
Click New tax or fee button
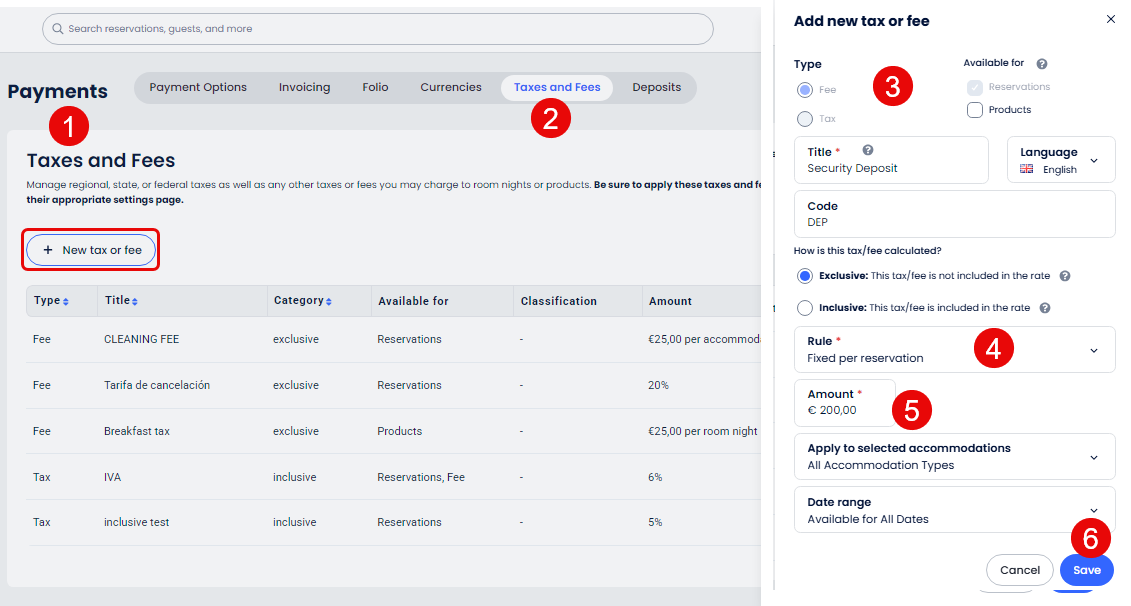coord(91,250)
